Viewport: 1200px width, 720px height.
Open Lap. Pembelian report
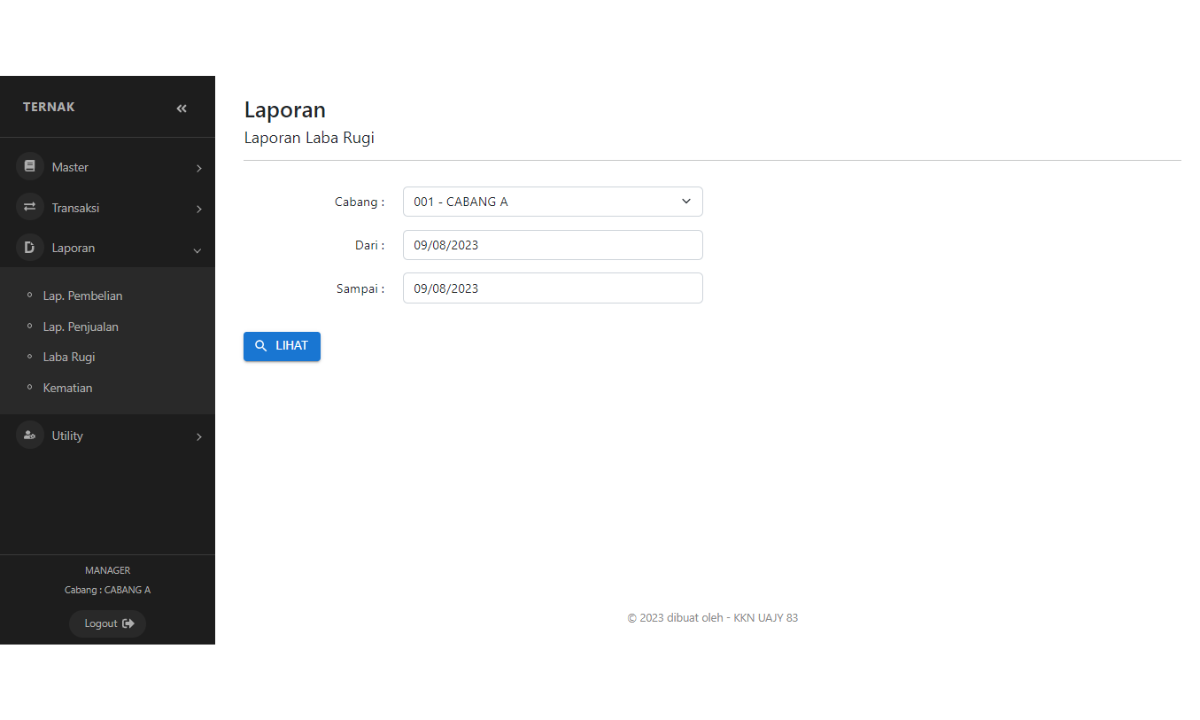(82, 296)
